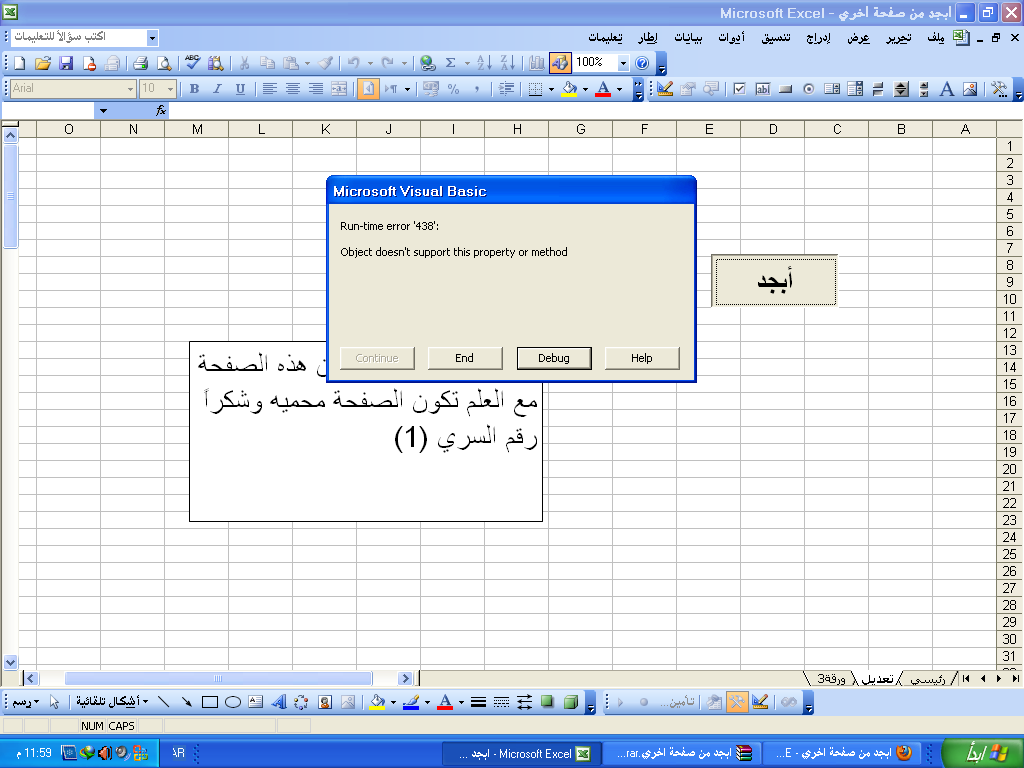Viewport: 1024px width, 768px height.
Task: Open the File (ملف) menu
Action: [x=936, y=38]
